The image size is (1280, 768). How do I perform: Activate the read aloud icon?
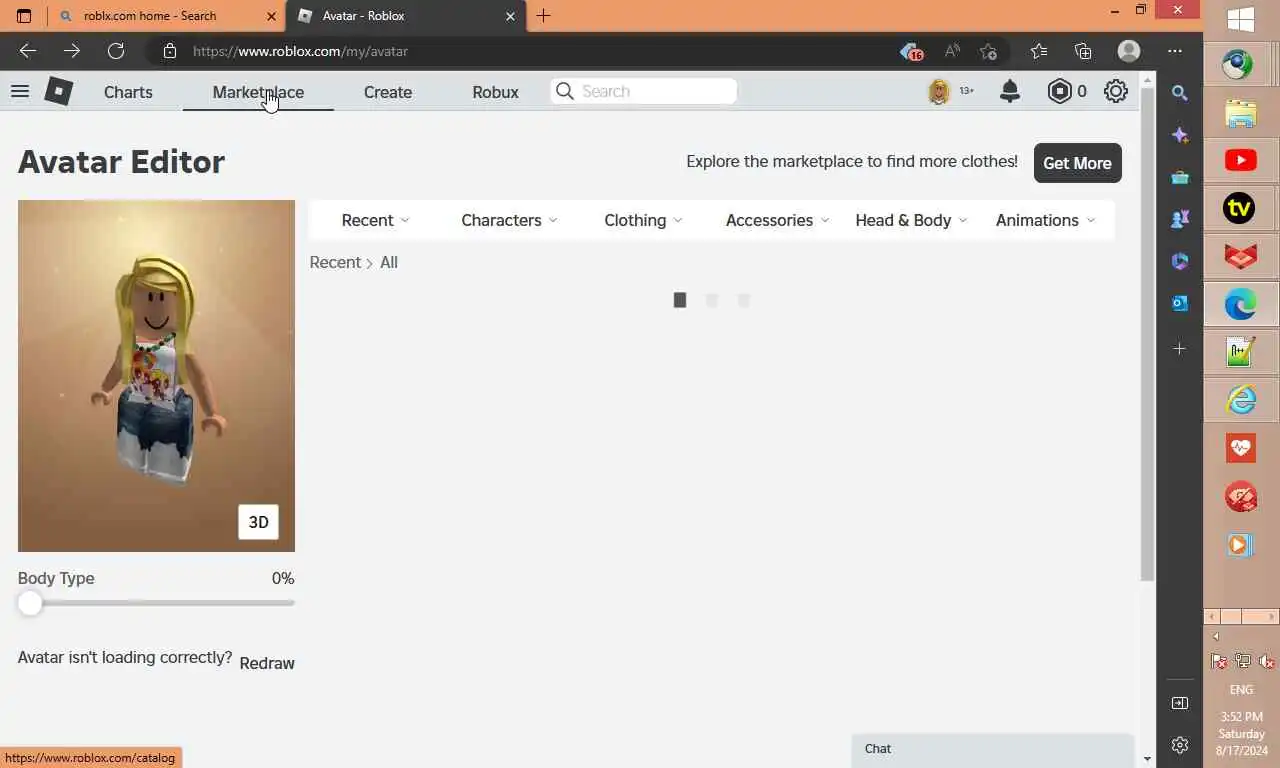pos(952,51)
